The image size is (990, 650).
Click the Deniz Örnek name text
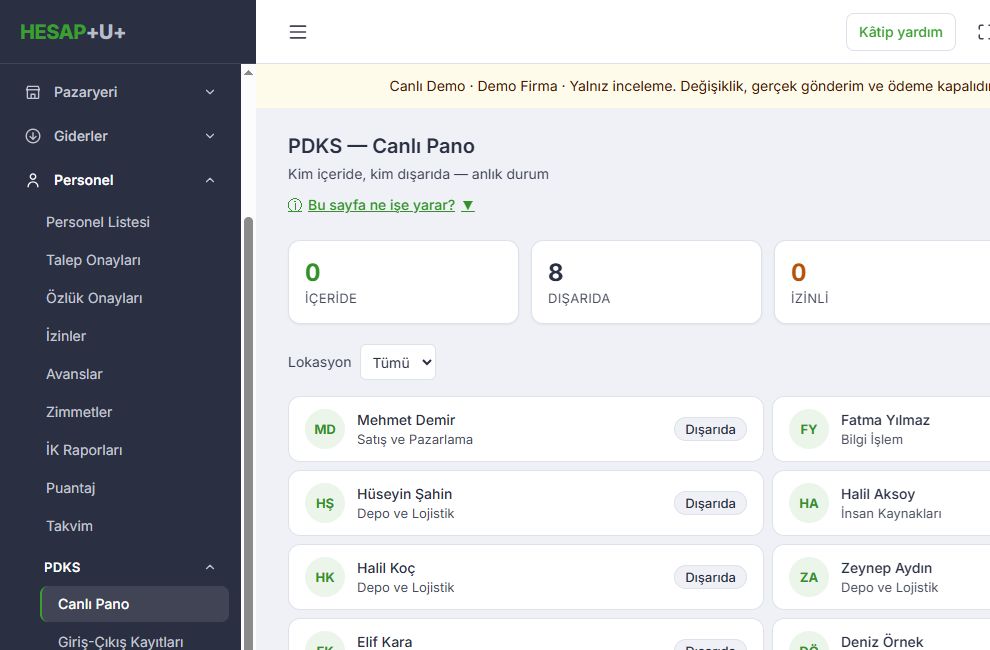pyautogui.click(x=882, y=642)
